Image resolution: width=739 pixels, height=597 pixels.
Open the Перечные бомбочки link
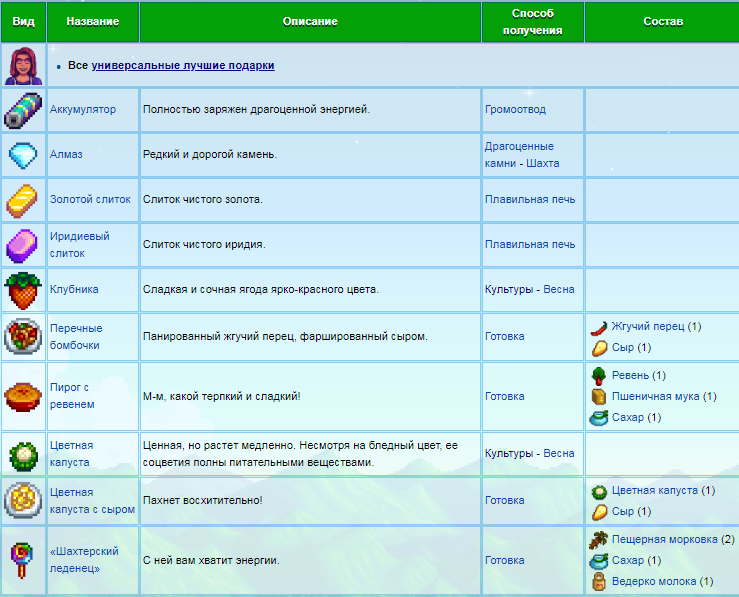click(76, 336)
